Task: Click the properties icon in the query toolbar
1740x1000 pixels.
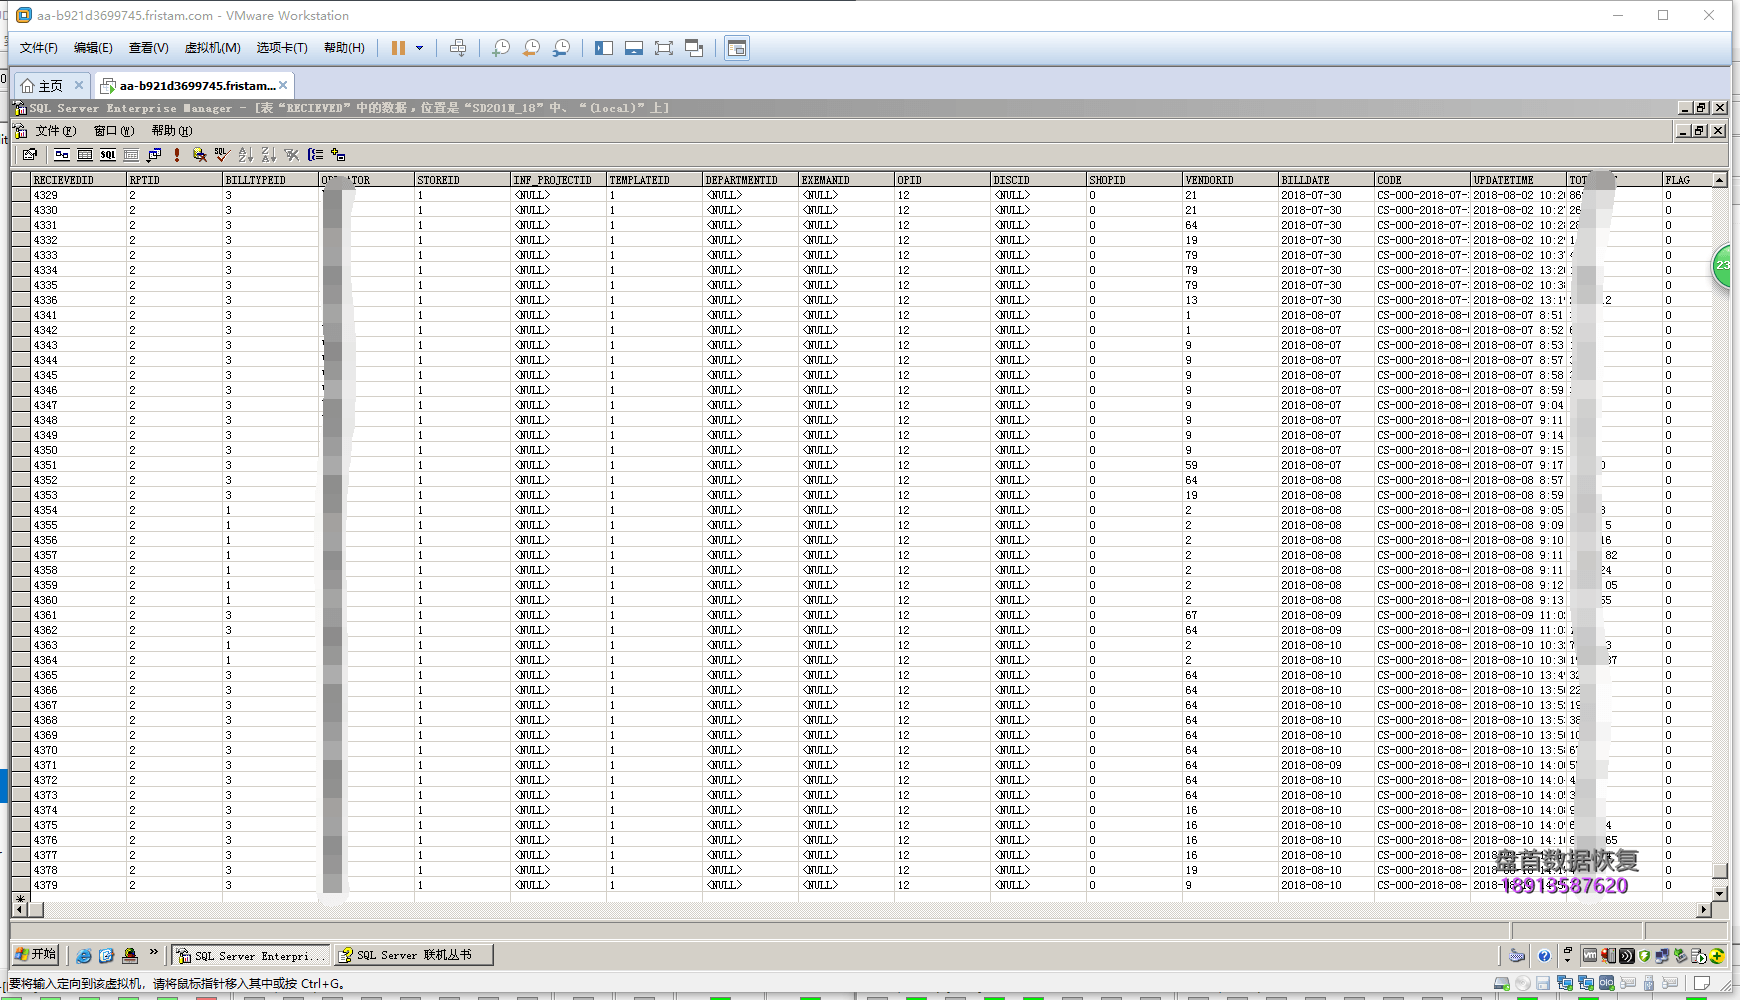Action: [x=30, y=155]
